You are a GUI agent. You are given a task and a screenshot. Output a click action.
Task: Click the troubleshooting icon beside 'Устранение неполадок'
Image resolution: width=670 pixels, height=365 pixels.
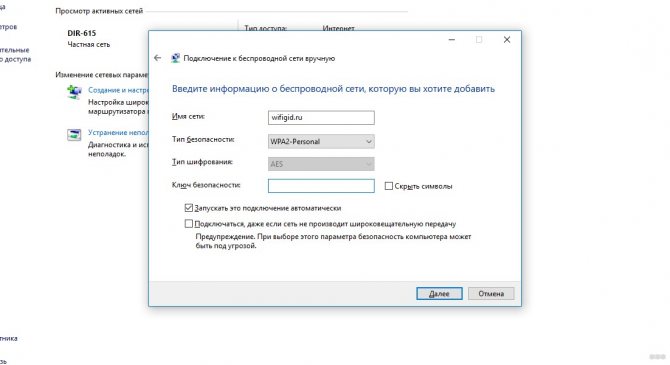coord(74,135)
